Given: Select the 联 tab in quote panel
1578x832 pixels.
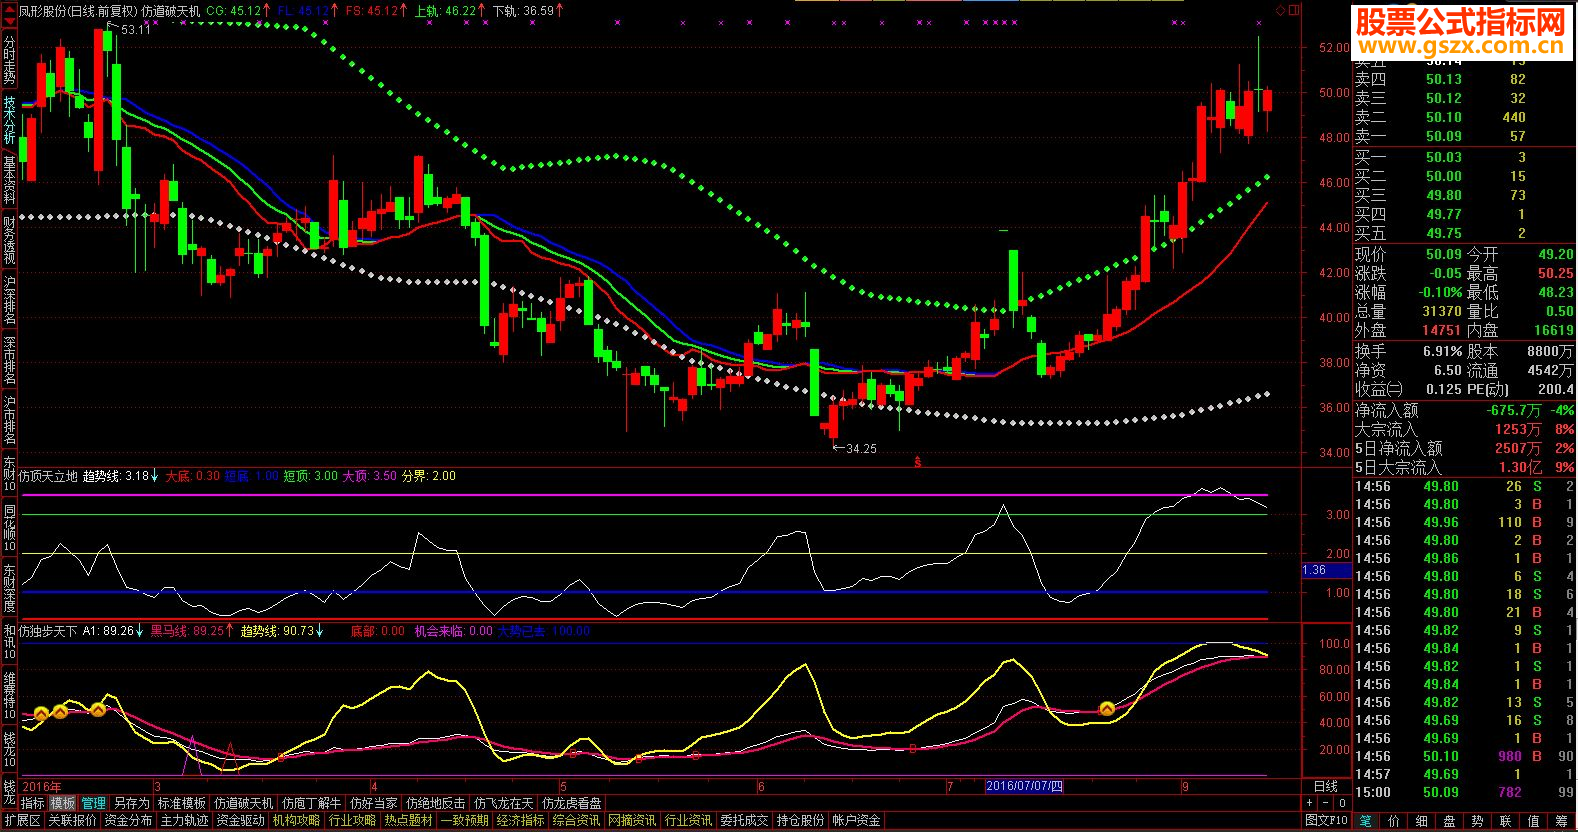Looking at the screenshot, I should click(x=1505, y=820).
